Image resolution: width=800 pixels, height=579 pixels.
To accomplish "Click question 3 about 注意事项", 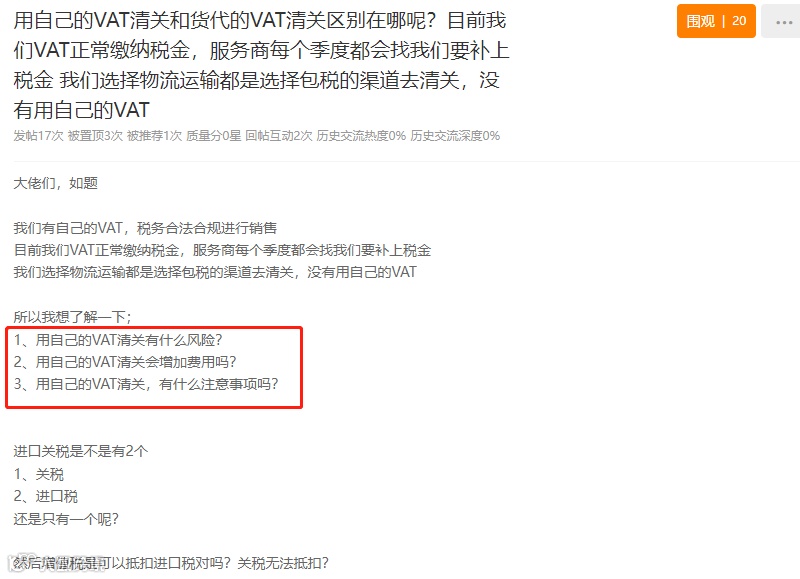I will tap(146, 384).
